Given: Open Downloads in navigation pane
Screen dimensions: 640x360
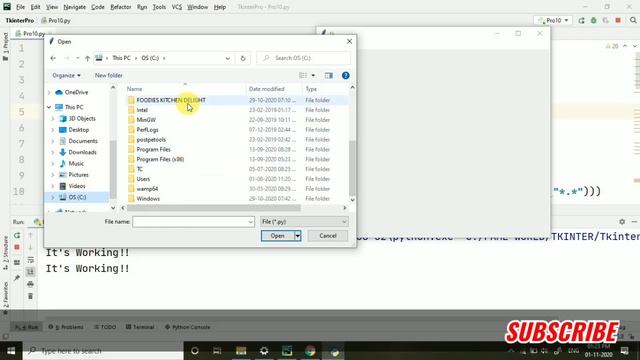Looking at the screenshot, I should tap(82, 152).
